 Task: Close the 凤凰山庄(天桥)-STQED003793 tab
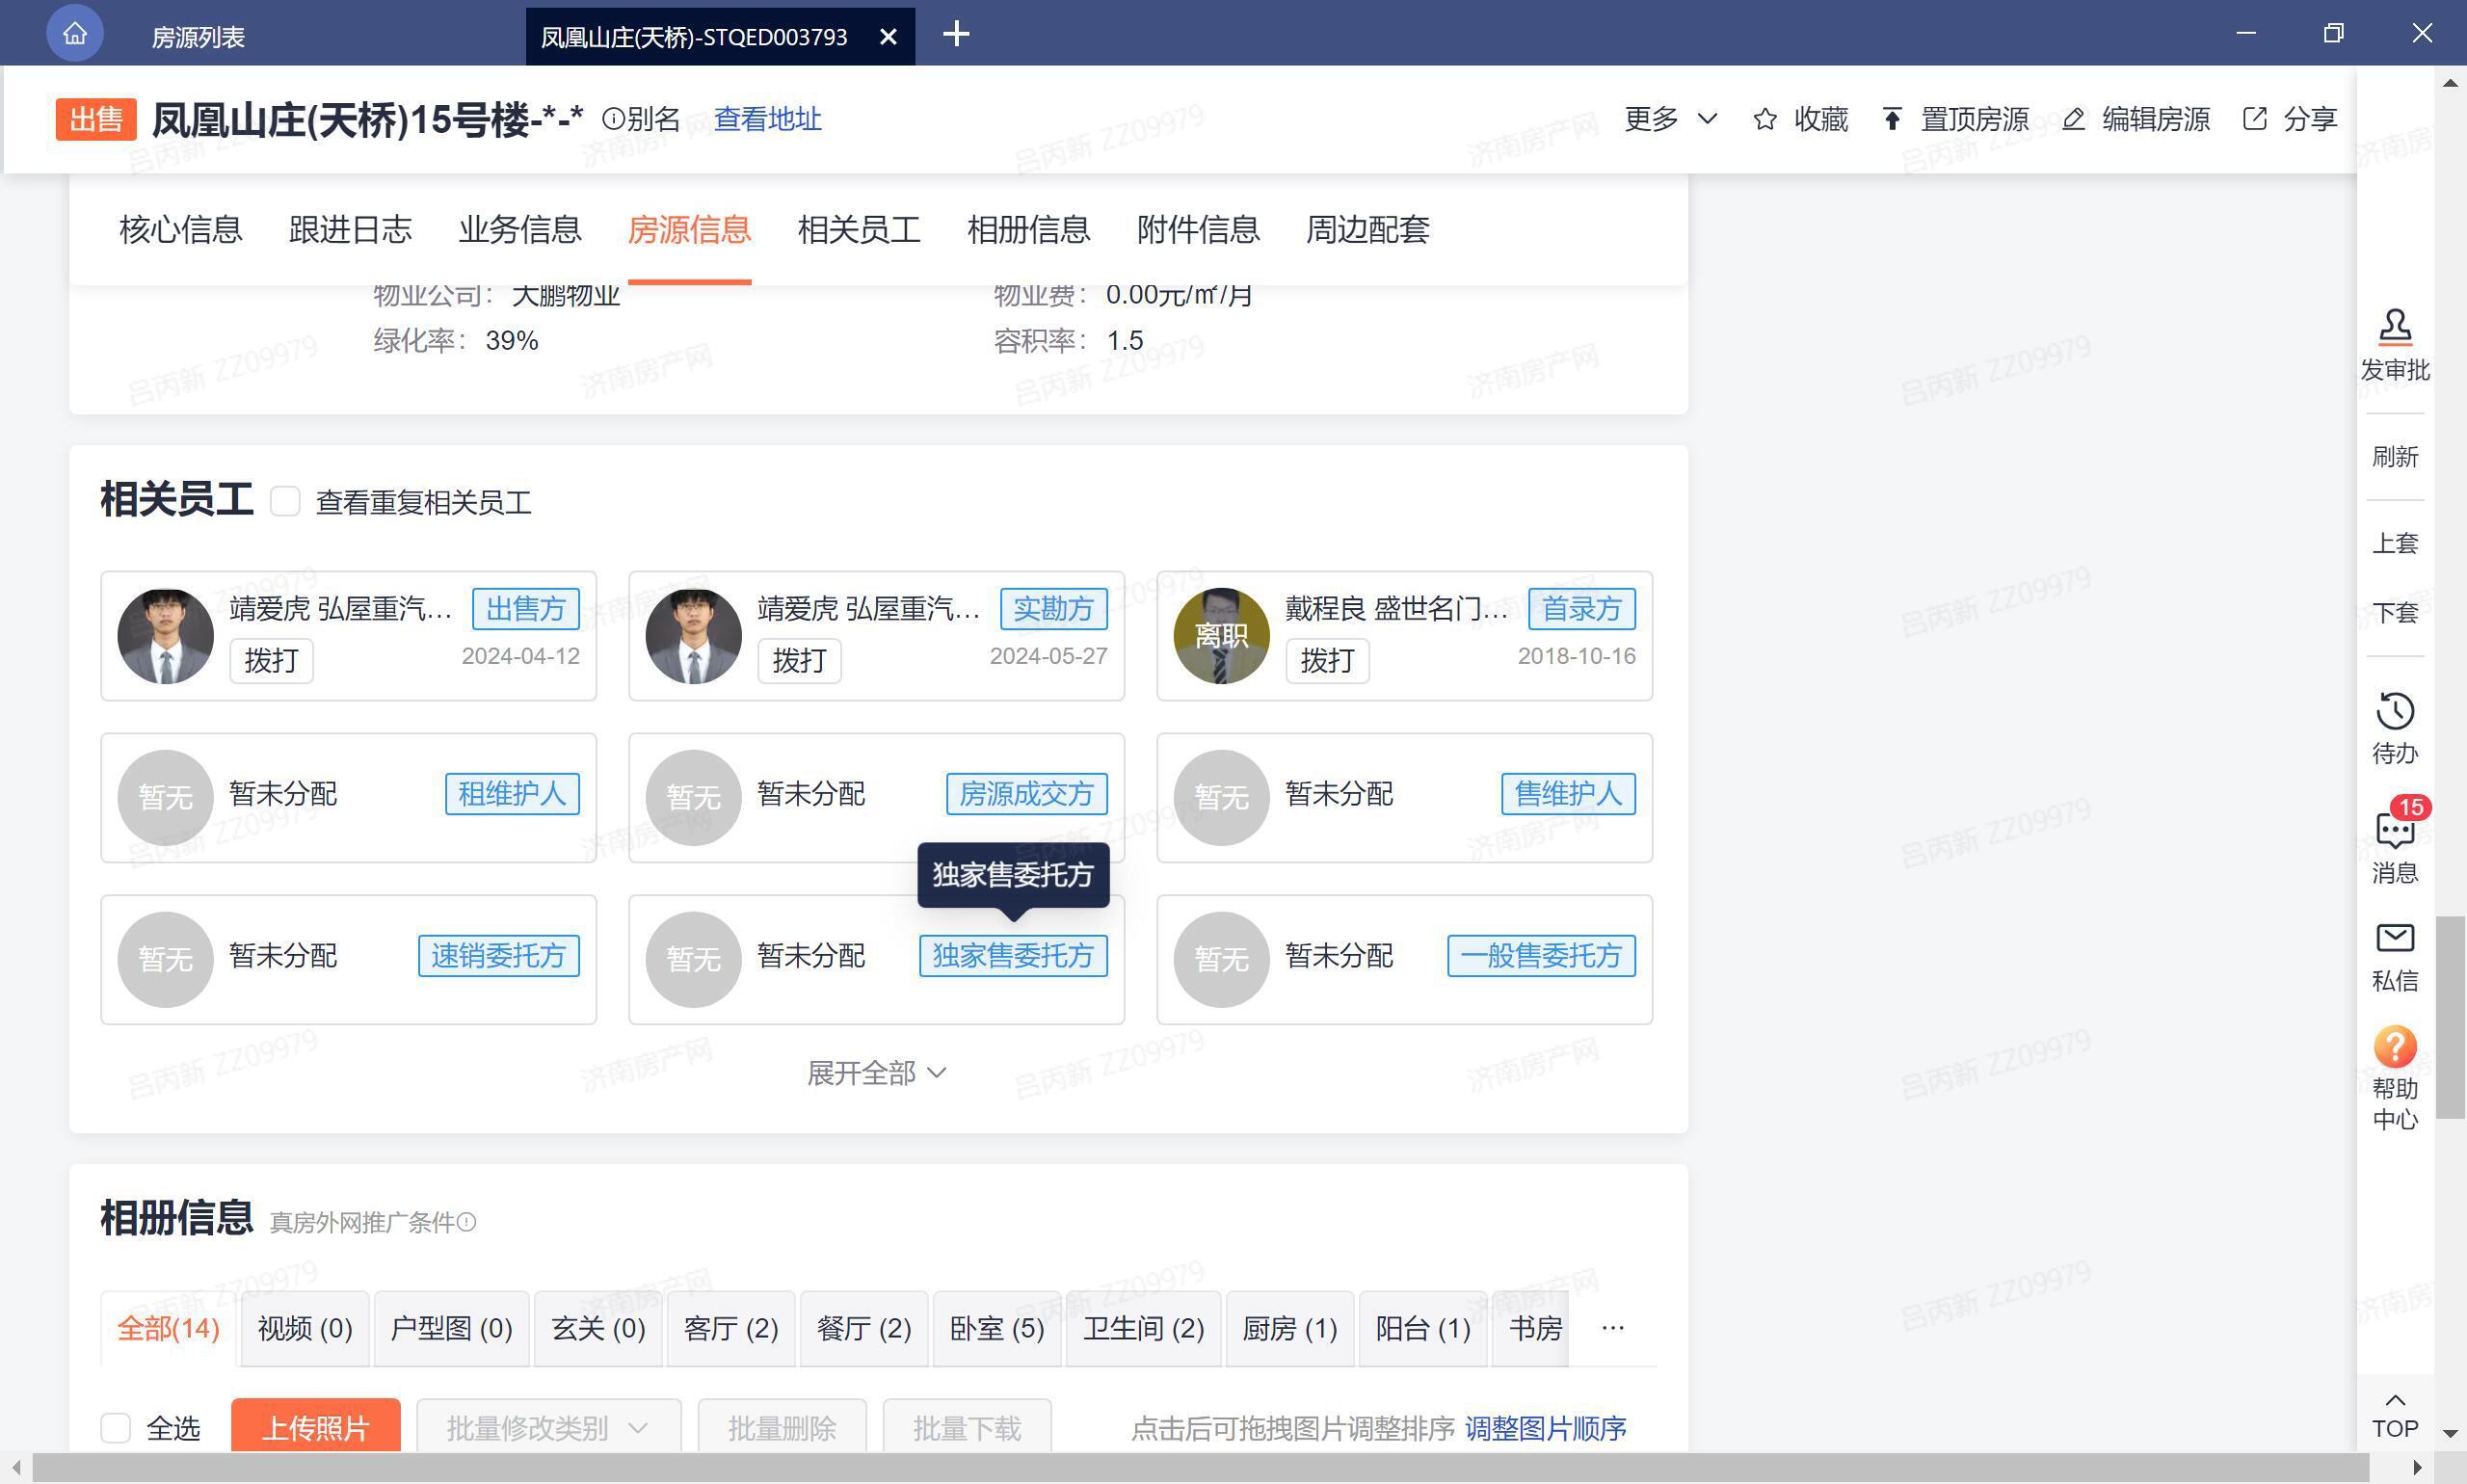pos(887,37)
